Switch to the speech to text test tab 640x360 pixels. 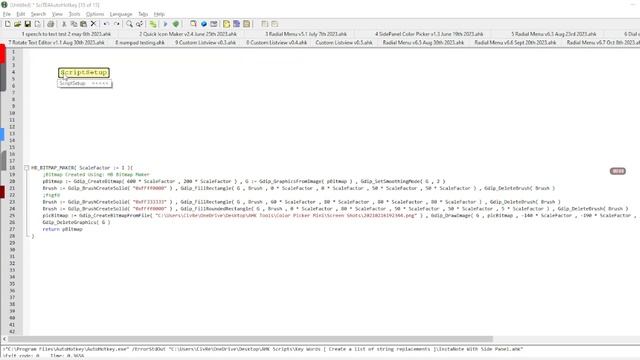tap(66, 34)
